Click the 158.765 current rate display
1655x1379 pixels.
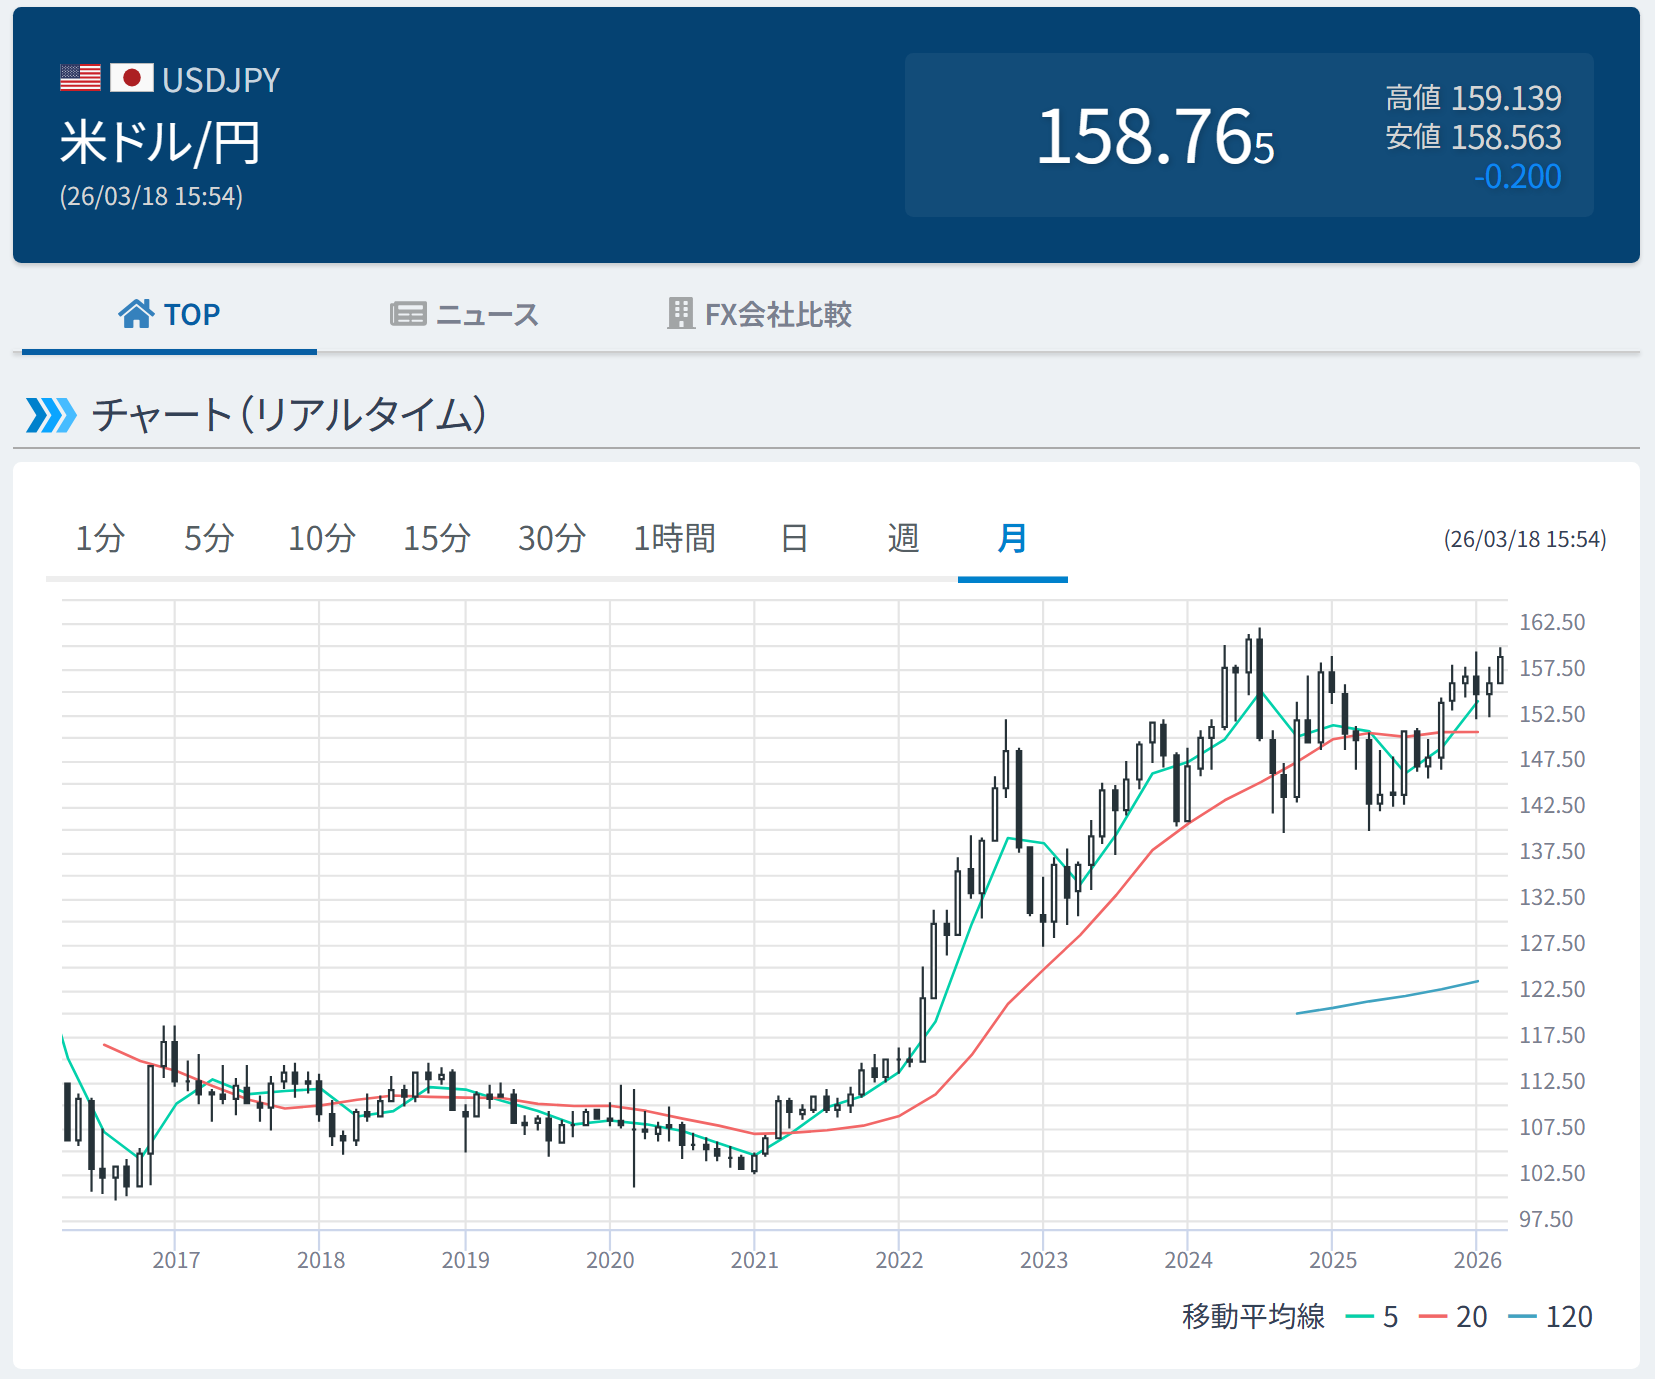[1155, 137]
